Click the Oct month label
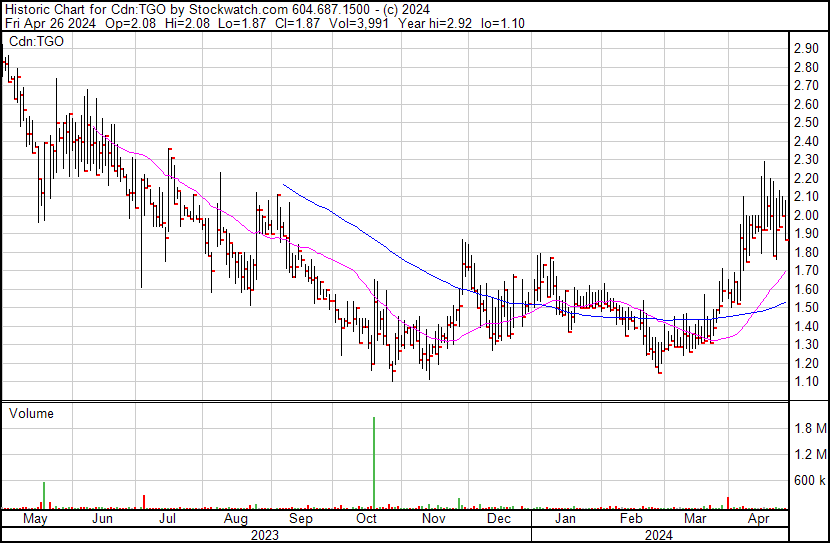Screen dimensions: 830x543 click(x=366, y=519)
